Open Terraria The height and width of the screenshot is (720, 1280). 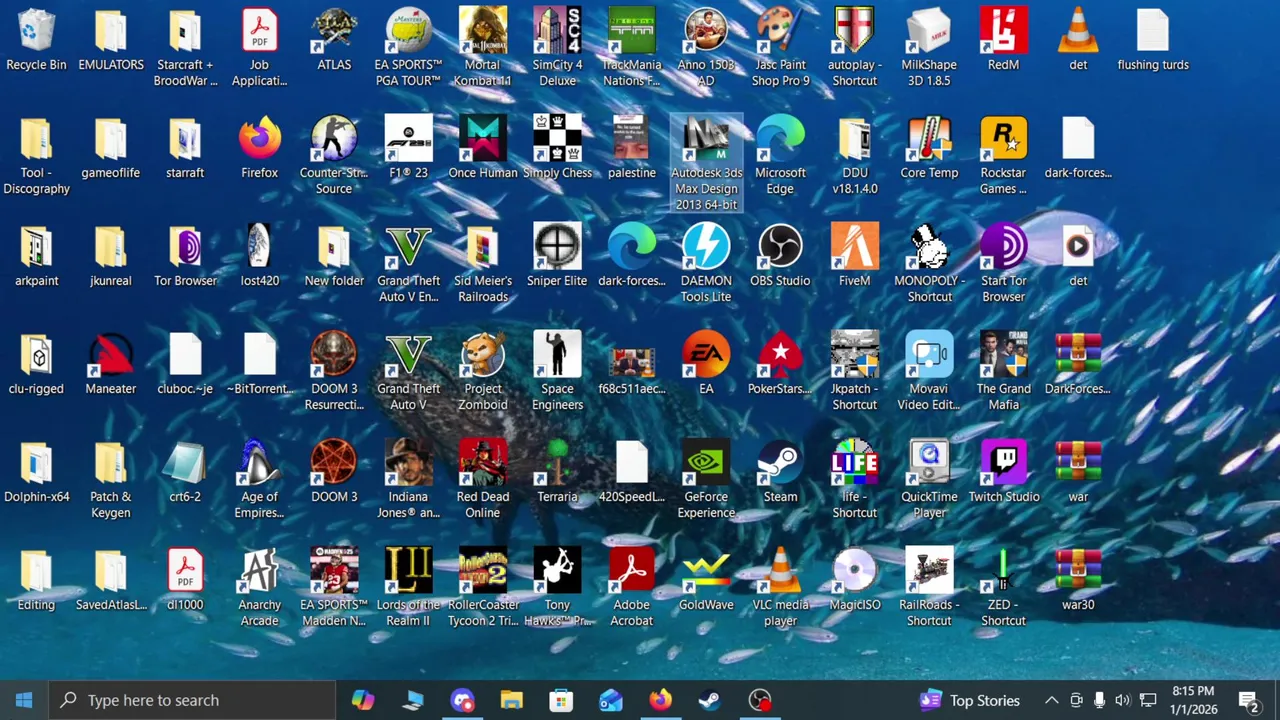[x=557, y=472]
